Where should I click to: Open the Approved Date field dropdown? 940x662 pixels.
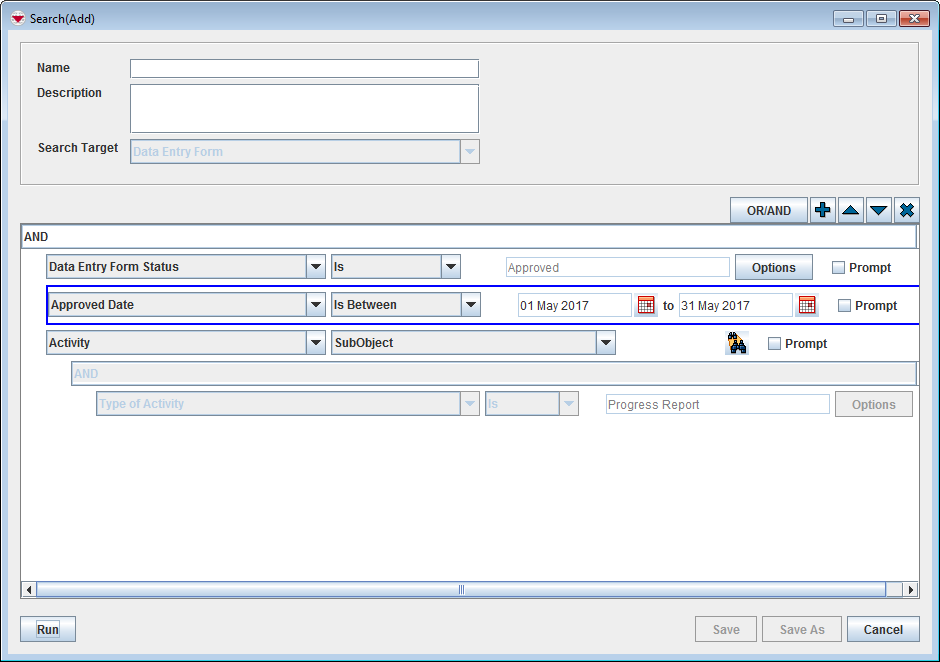coord(316,305)
